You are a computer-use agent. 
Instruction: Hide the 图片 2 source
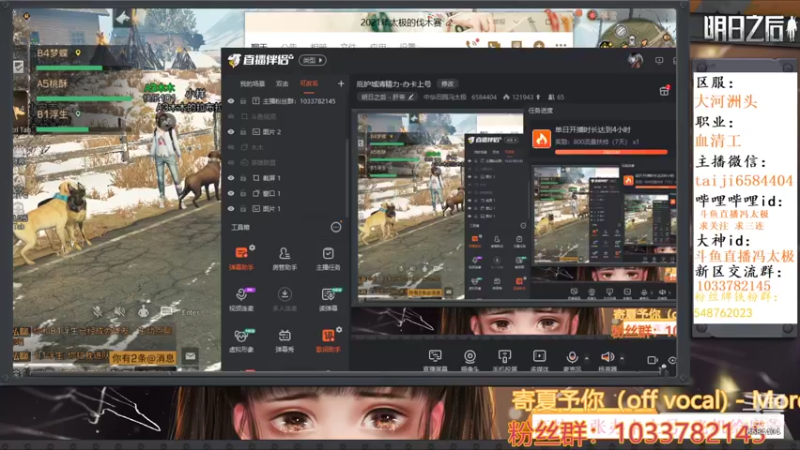pos(231,132)
